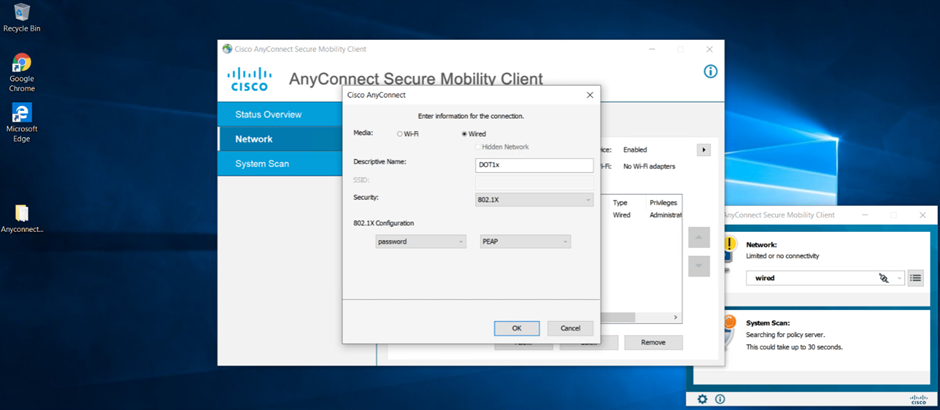Image resolution: width=940 pixels, height=410 pixels.
Task: Select the Wi-Fi media radio button
Action: point(400,134)
